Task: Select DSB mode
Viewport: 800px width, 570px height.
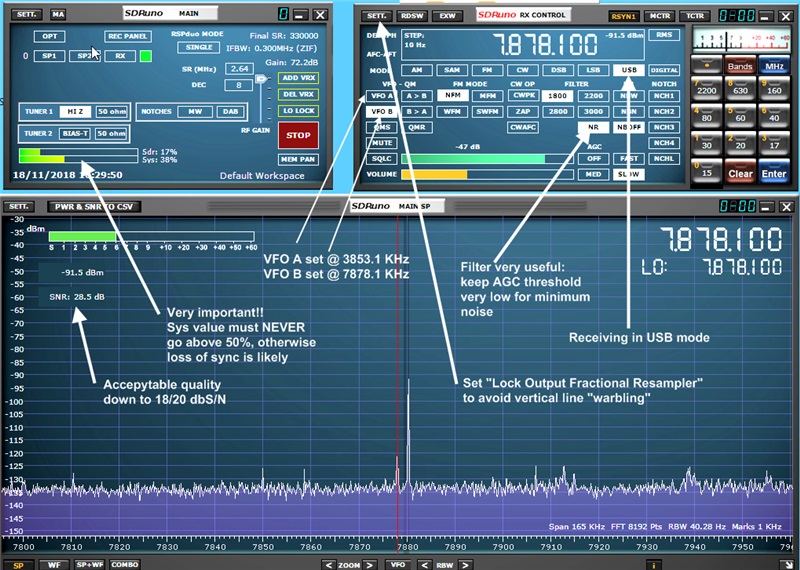Action: (x=558, y=70)
